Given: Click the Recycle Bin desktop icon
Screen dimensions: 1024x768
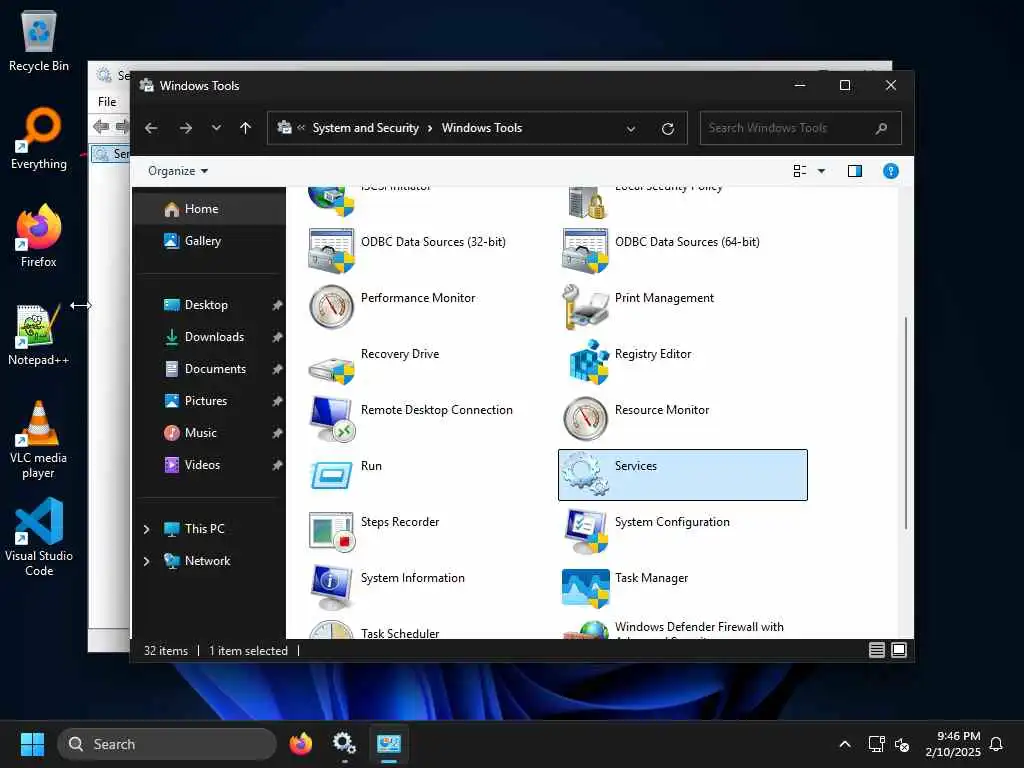Looking at the screenshot, I should click(39, 40).
